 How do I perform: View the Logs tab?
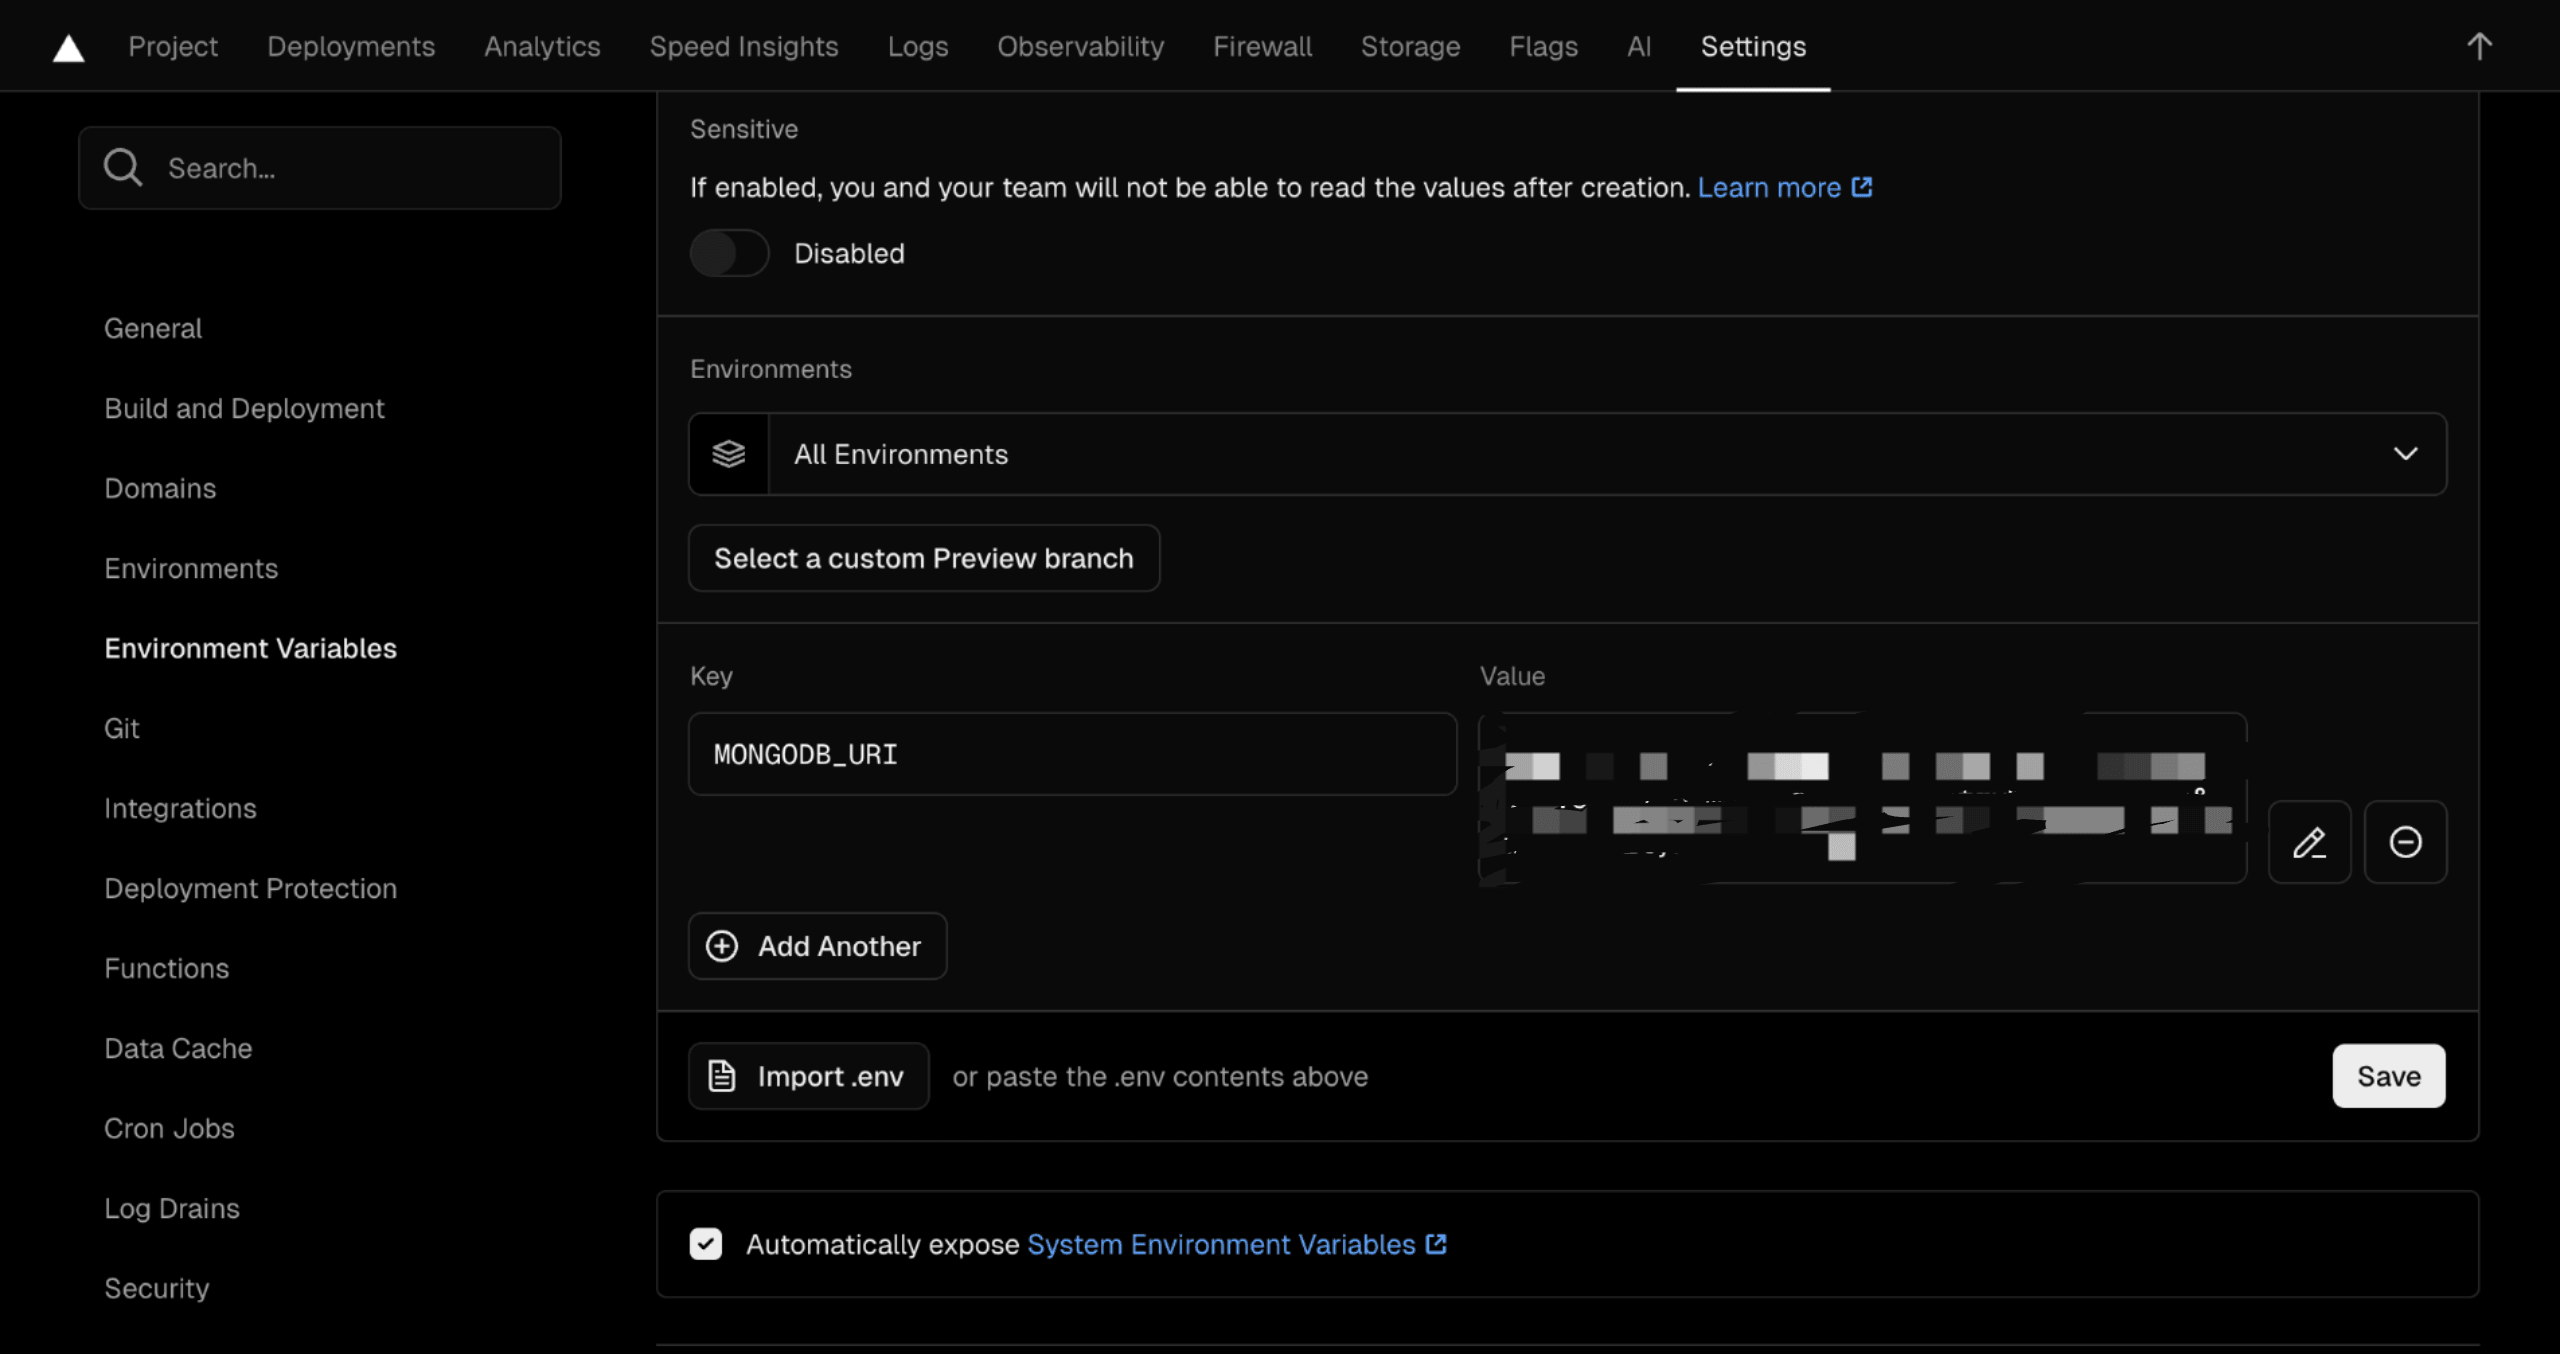point(918,46)
